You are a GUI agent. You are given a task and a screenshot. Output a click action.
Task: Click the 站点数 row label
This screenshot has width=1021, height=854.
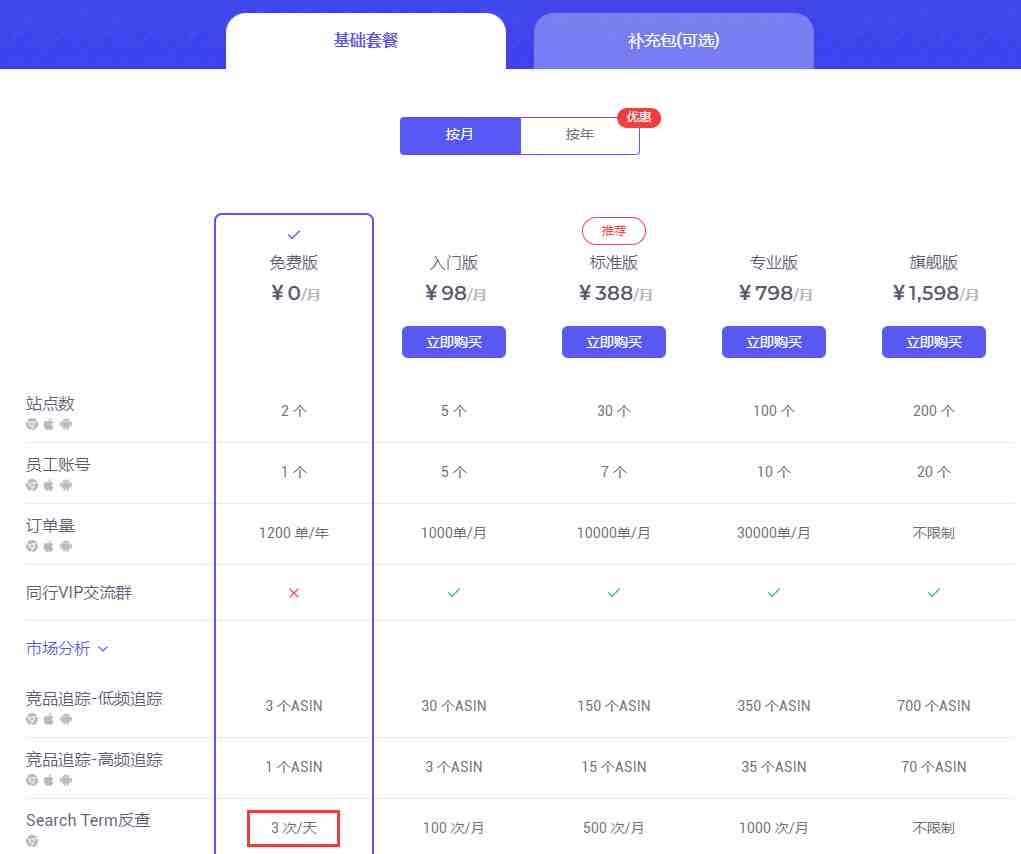pyautogui.click(x=50, y=404)
